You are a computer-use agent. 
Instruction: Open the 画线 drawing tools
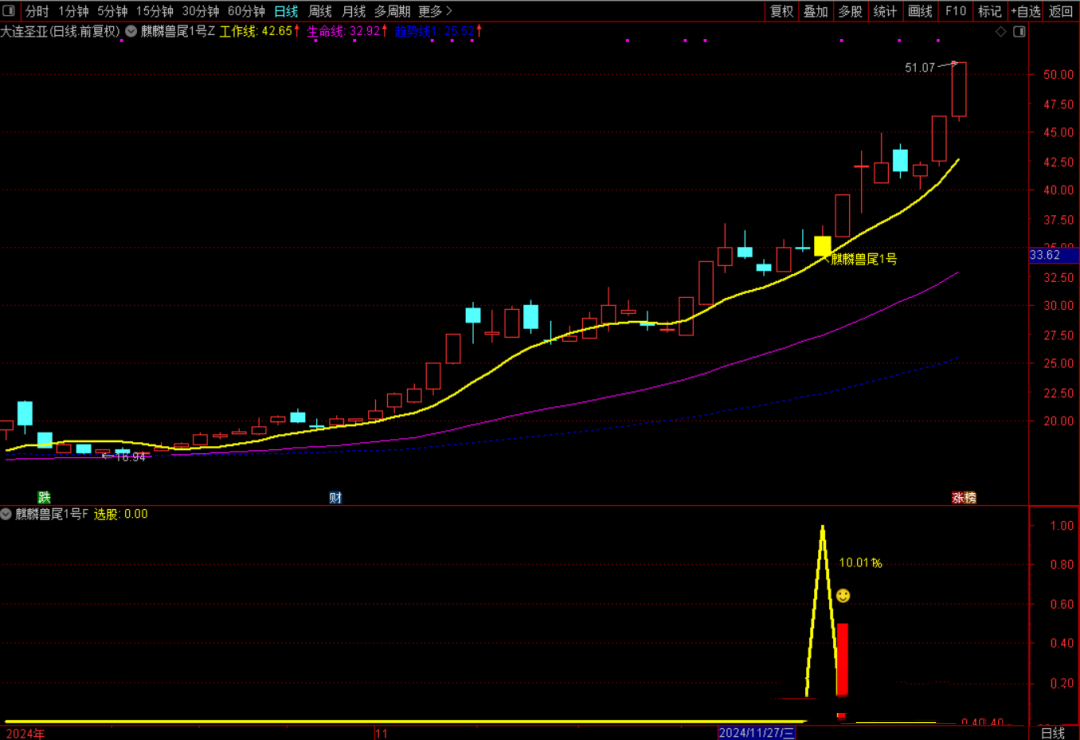[920, 12]
